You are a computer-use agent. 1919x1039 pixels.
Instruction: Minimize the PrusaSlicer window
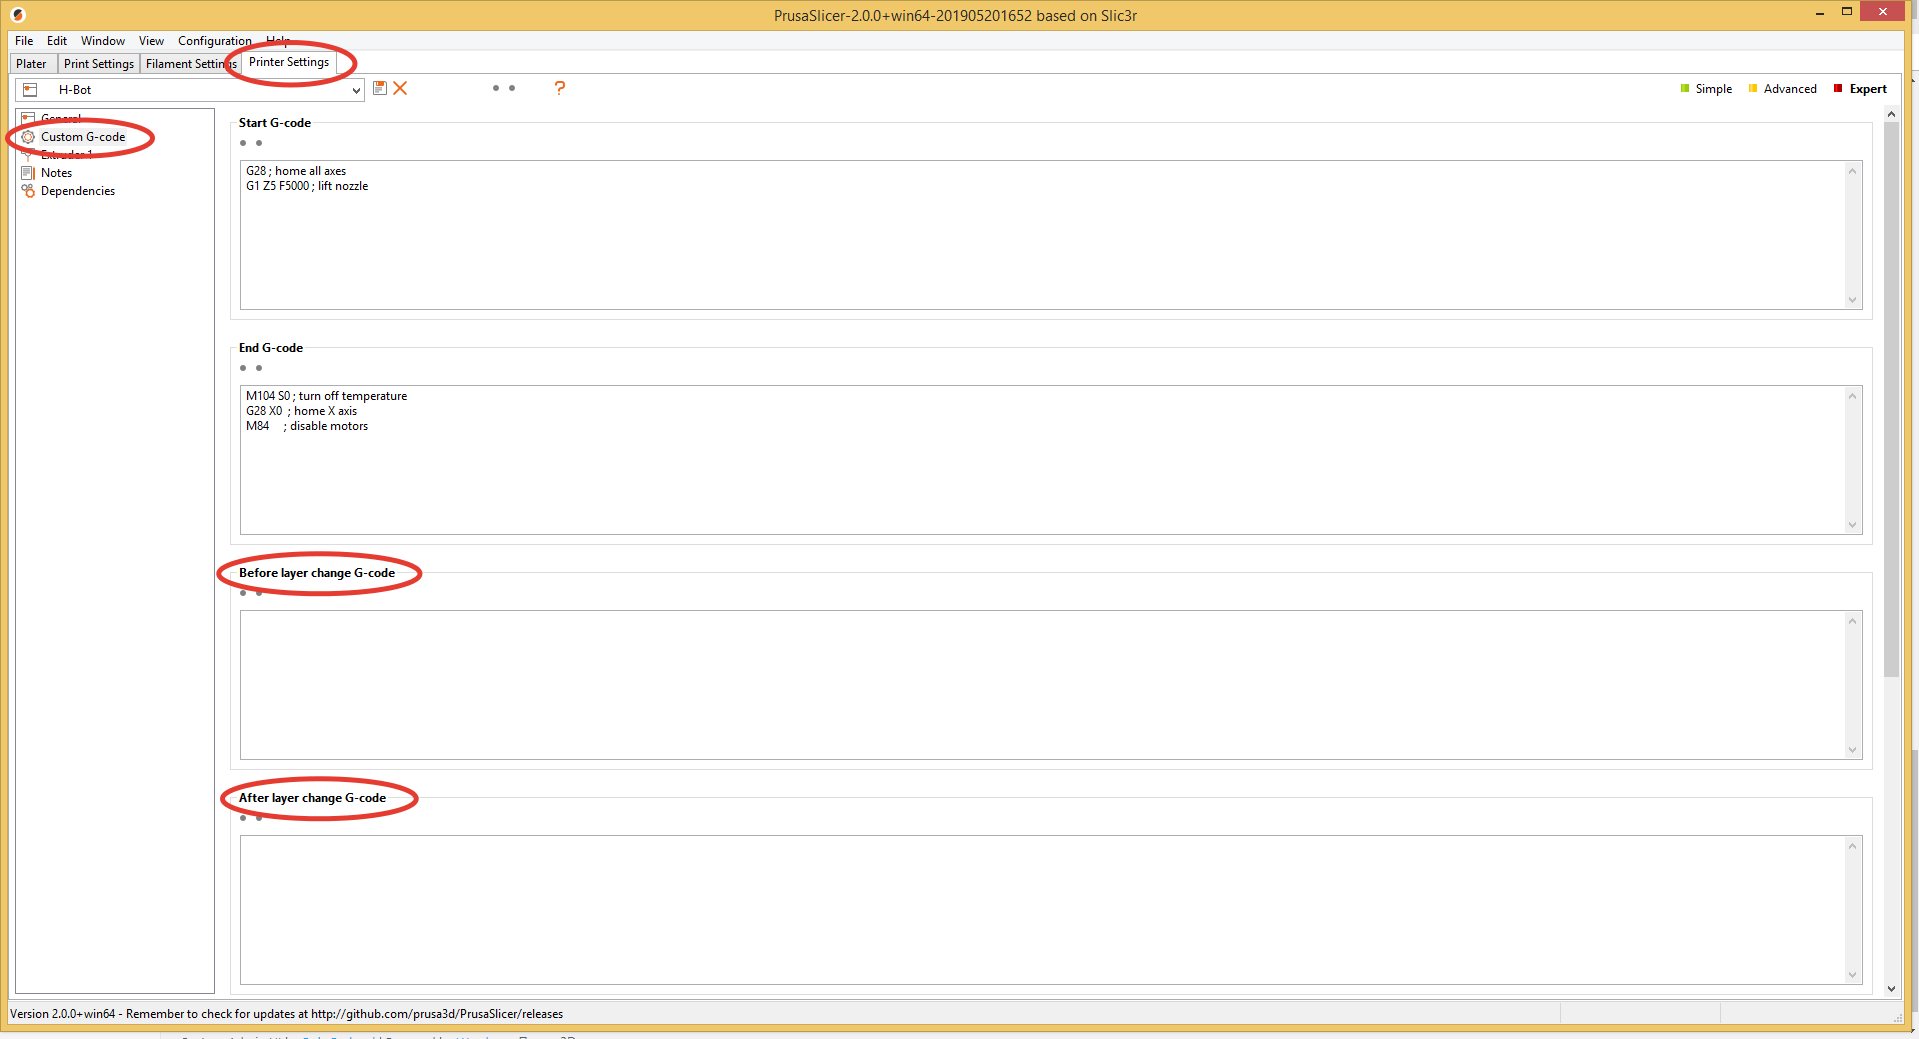1820,13
